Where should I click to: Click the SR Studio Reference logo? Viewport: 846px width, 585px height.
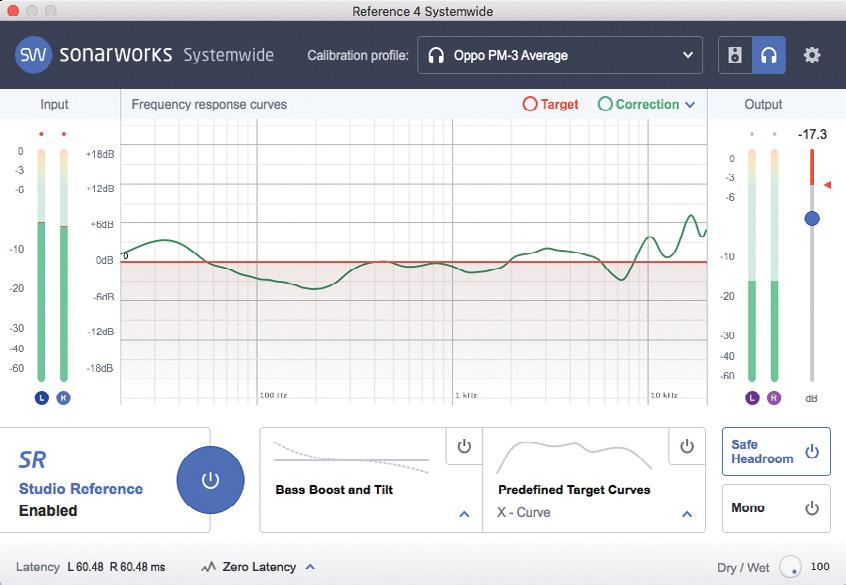32,460
